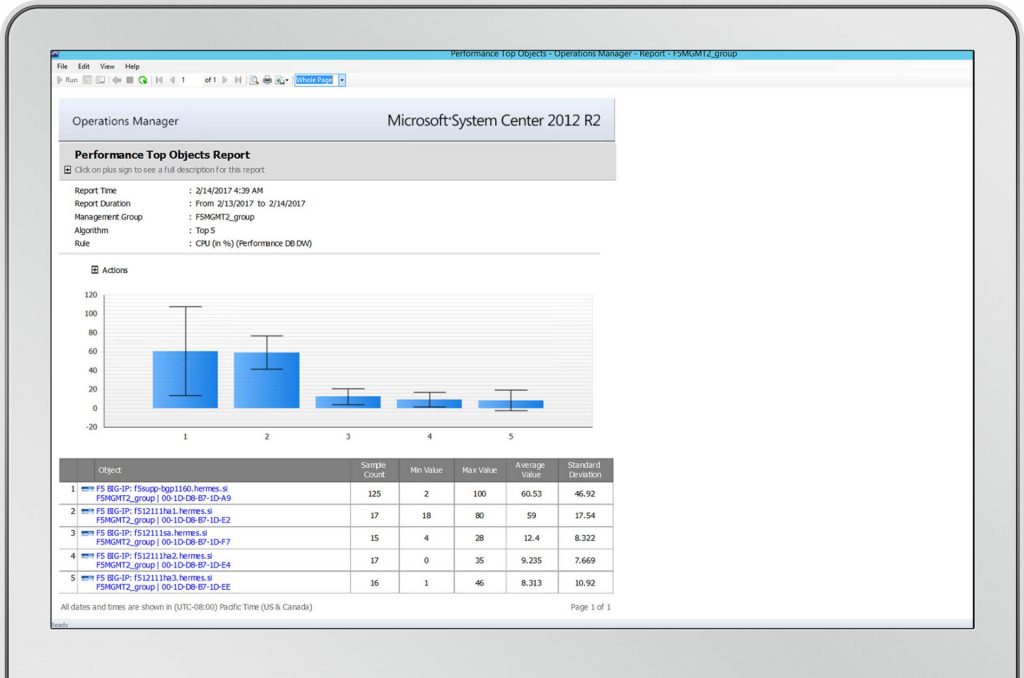Image resolution: width=1024 pixels, height=678 pixels.
Task: Refresh the report with the green icon
Action: [x=142, y=80]
